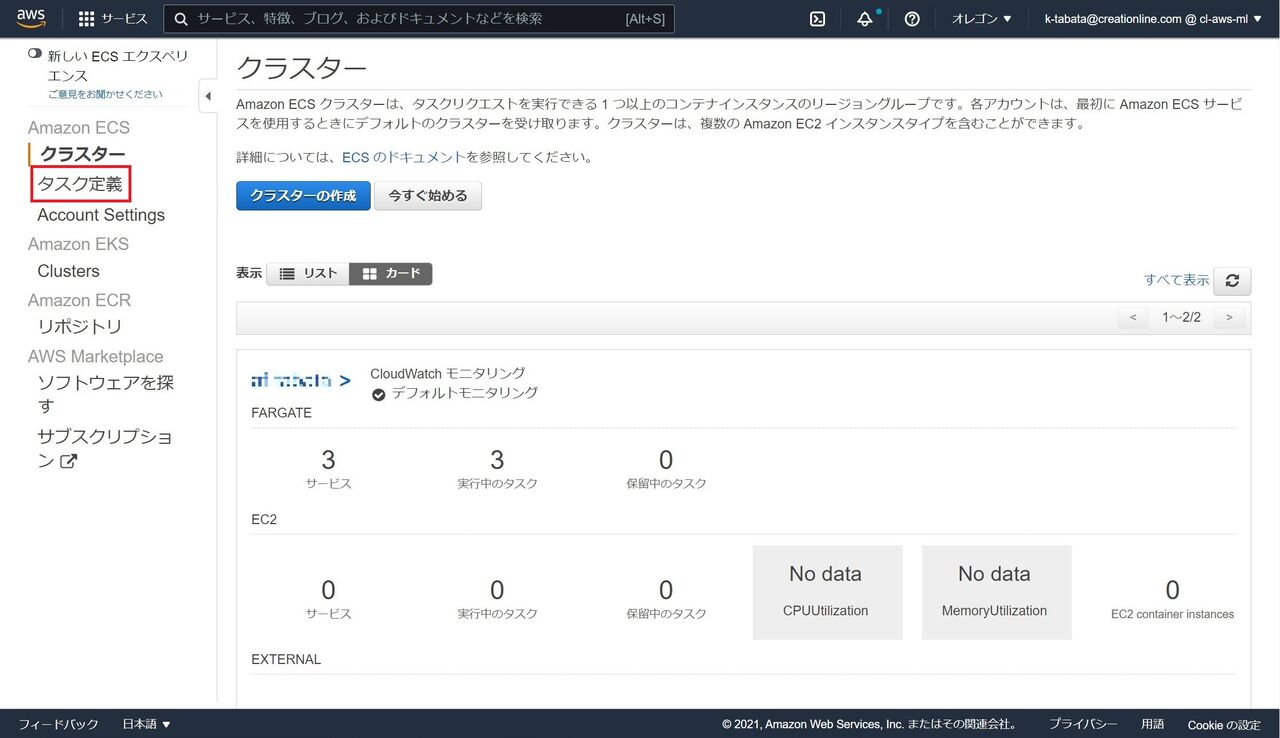Viewport: 1280px width, 738px height.
Task: Toggle 新しい ECS エクスペリエンス switch
Action: [x=35, y=54]
